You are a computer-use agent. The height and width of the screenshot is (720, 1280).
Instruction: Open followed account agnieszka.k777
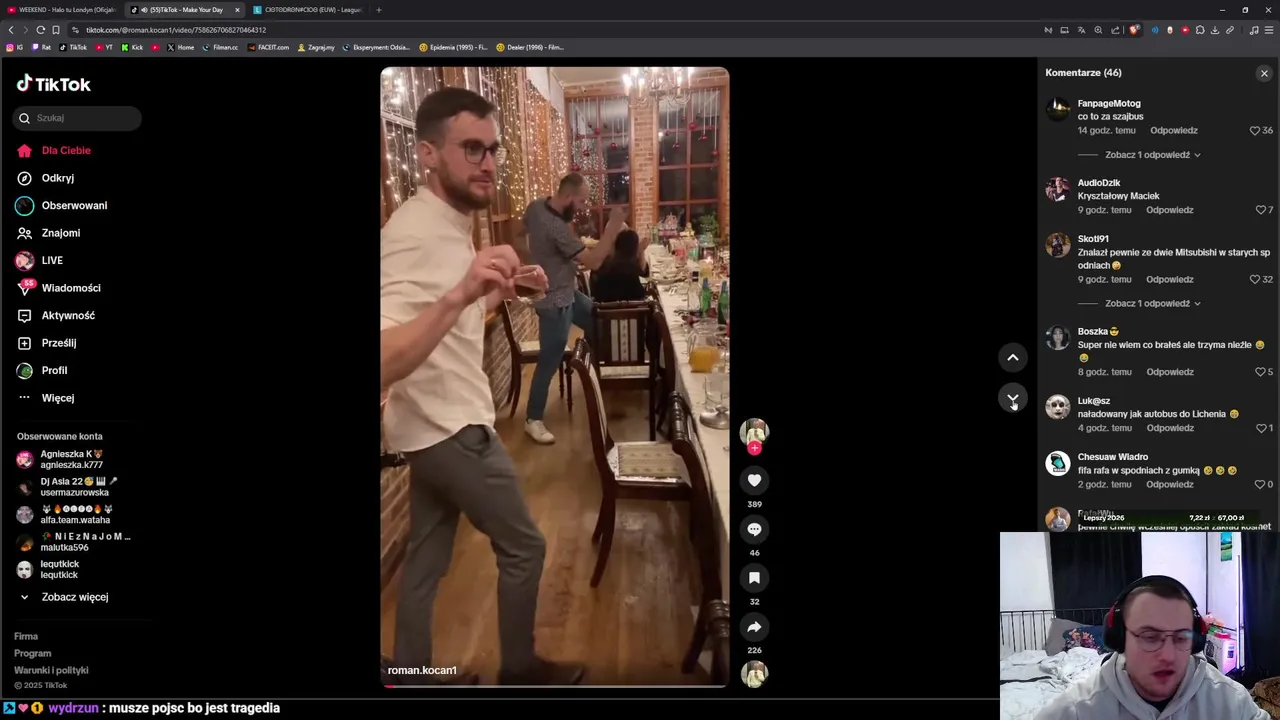point(72,459)
